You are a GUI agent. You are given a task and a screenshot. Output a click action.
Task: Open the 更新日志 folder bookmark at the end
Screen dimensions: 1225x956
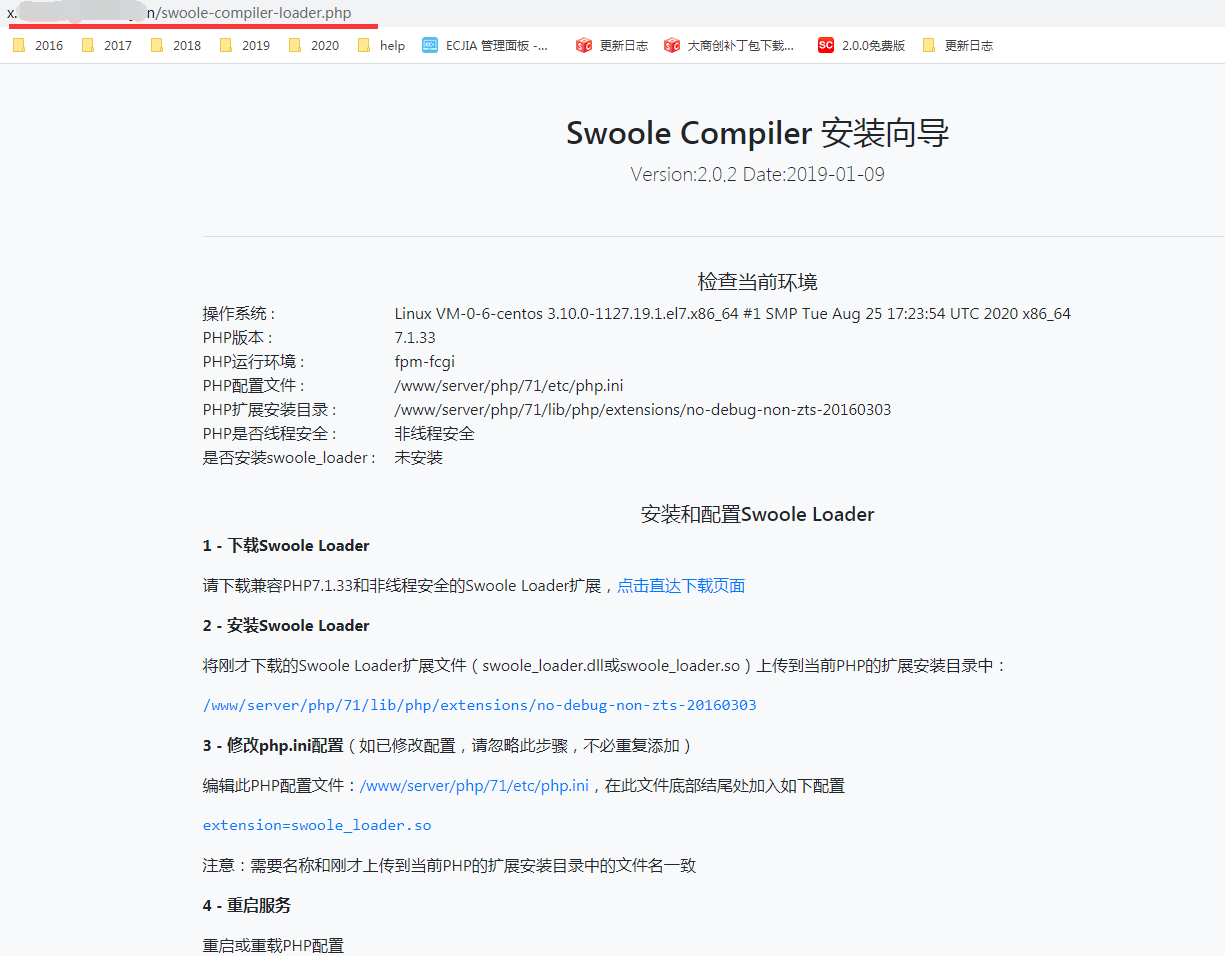(958, 45)
